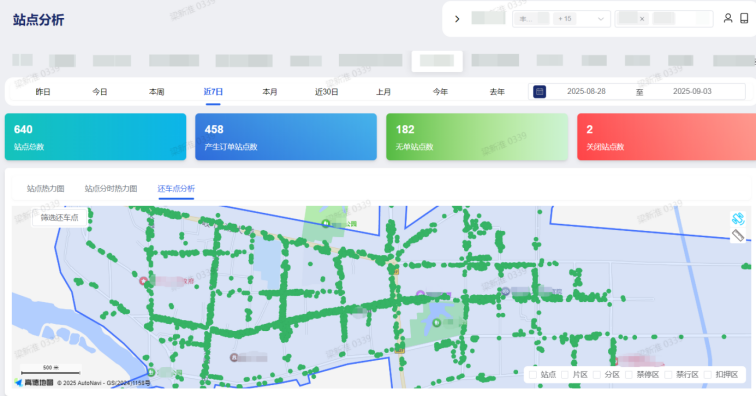Image resolution: width=756 pixels, height=396 pixels.
Task: Click the 筛选还车点 button on the map
Action: click(59, 218)
